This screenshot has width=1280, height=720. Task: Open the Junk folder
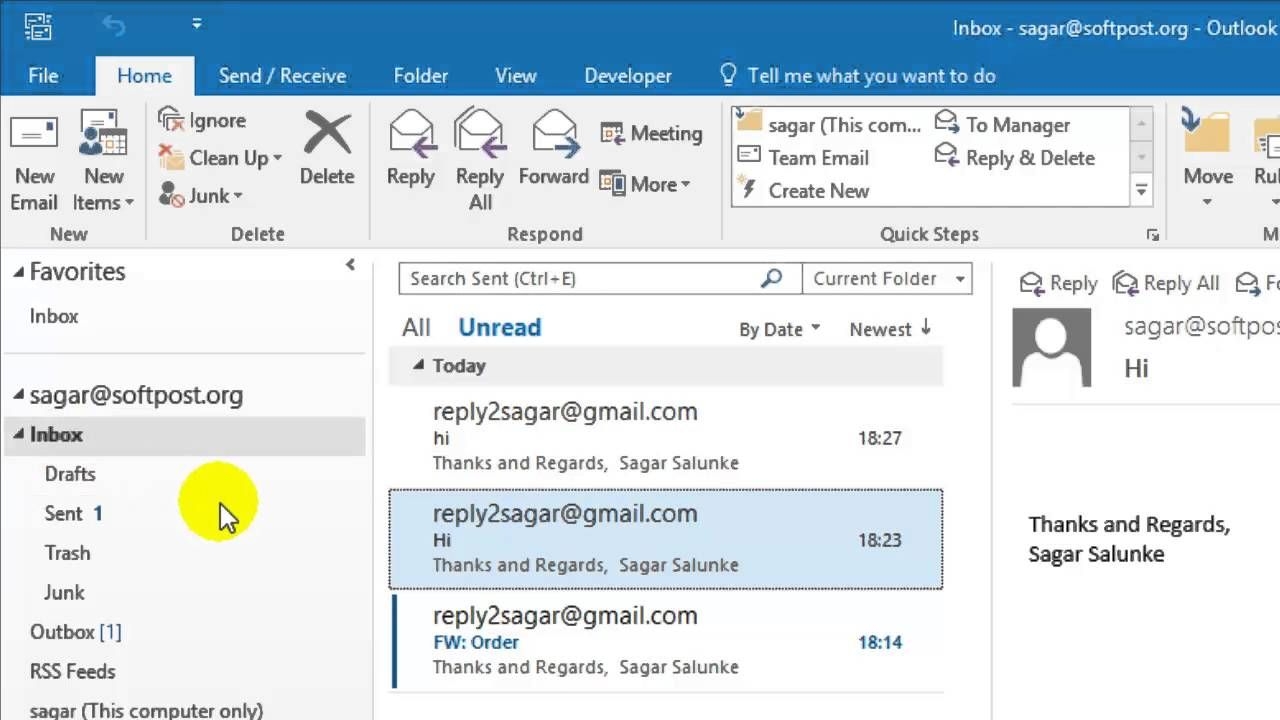[x=64, y=593]
